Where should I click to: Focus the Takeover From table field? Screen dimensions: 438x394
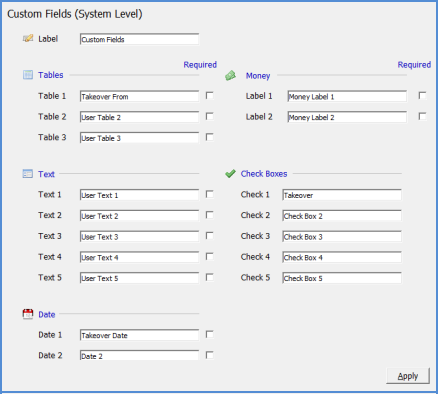click(139, 96)
